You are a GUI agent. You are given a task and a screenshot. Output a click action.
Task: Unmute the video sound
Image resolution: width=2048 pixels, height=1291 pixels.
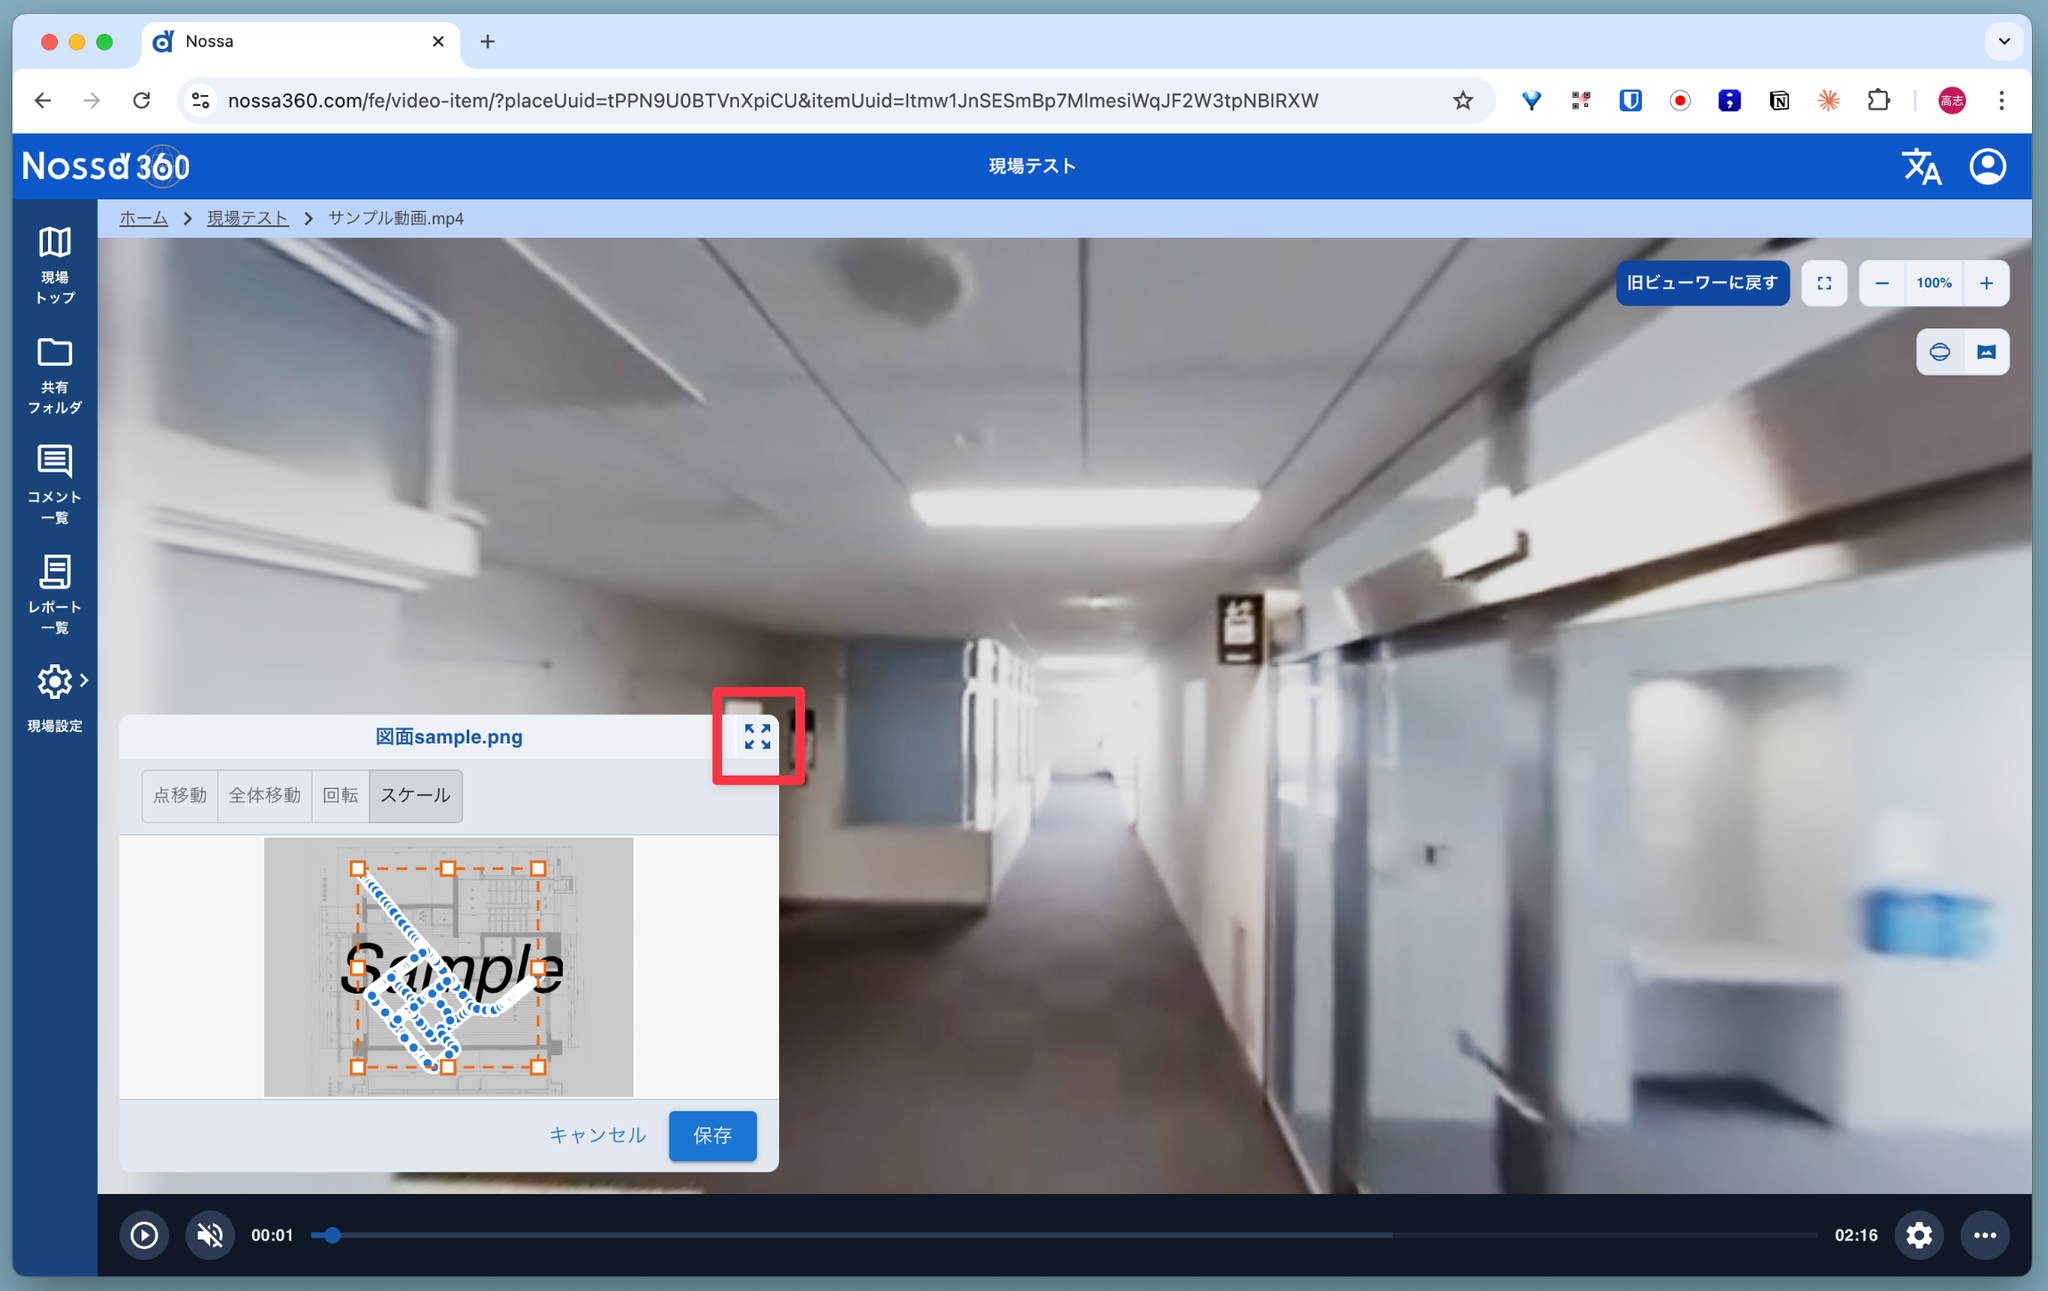(x=210, y=1235)
